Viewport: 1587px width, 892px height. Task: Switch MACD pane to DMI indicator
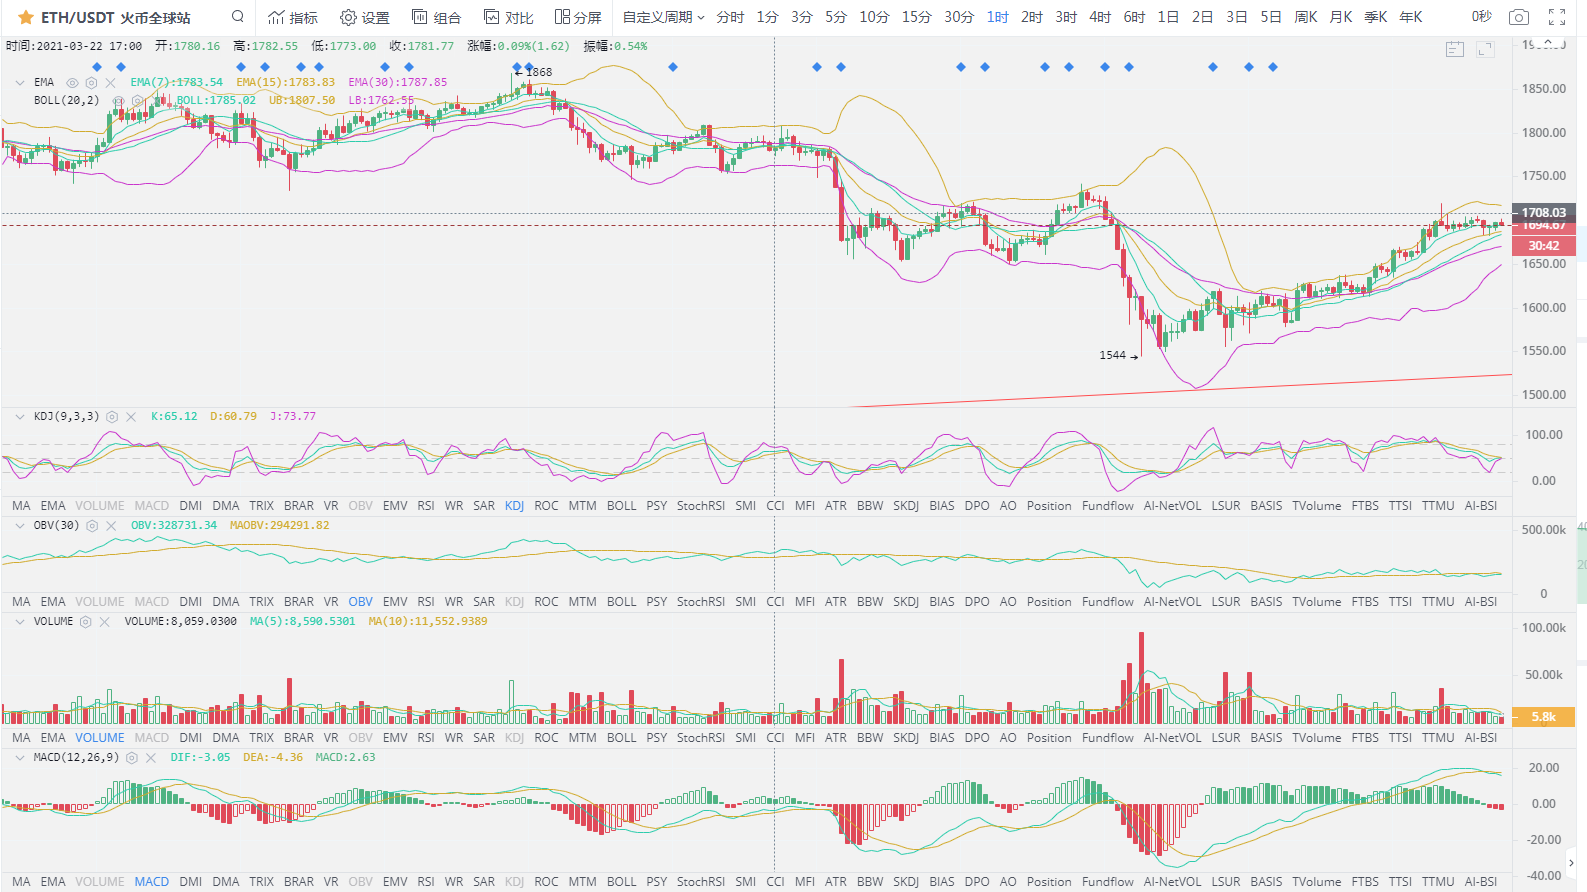tap(191, 882)
